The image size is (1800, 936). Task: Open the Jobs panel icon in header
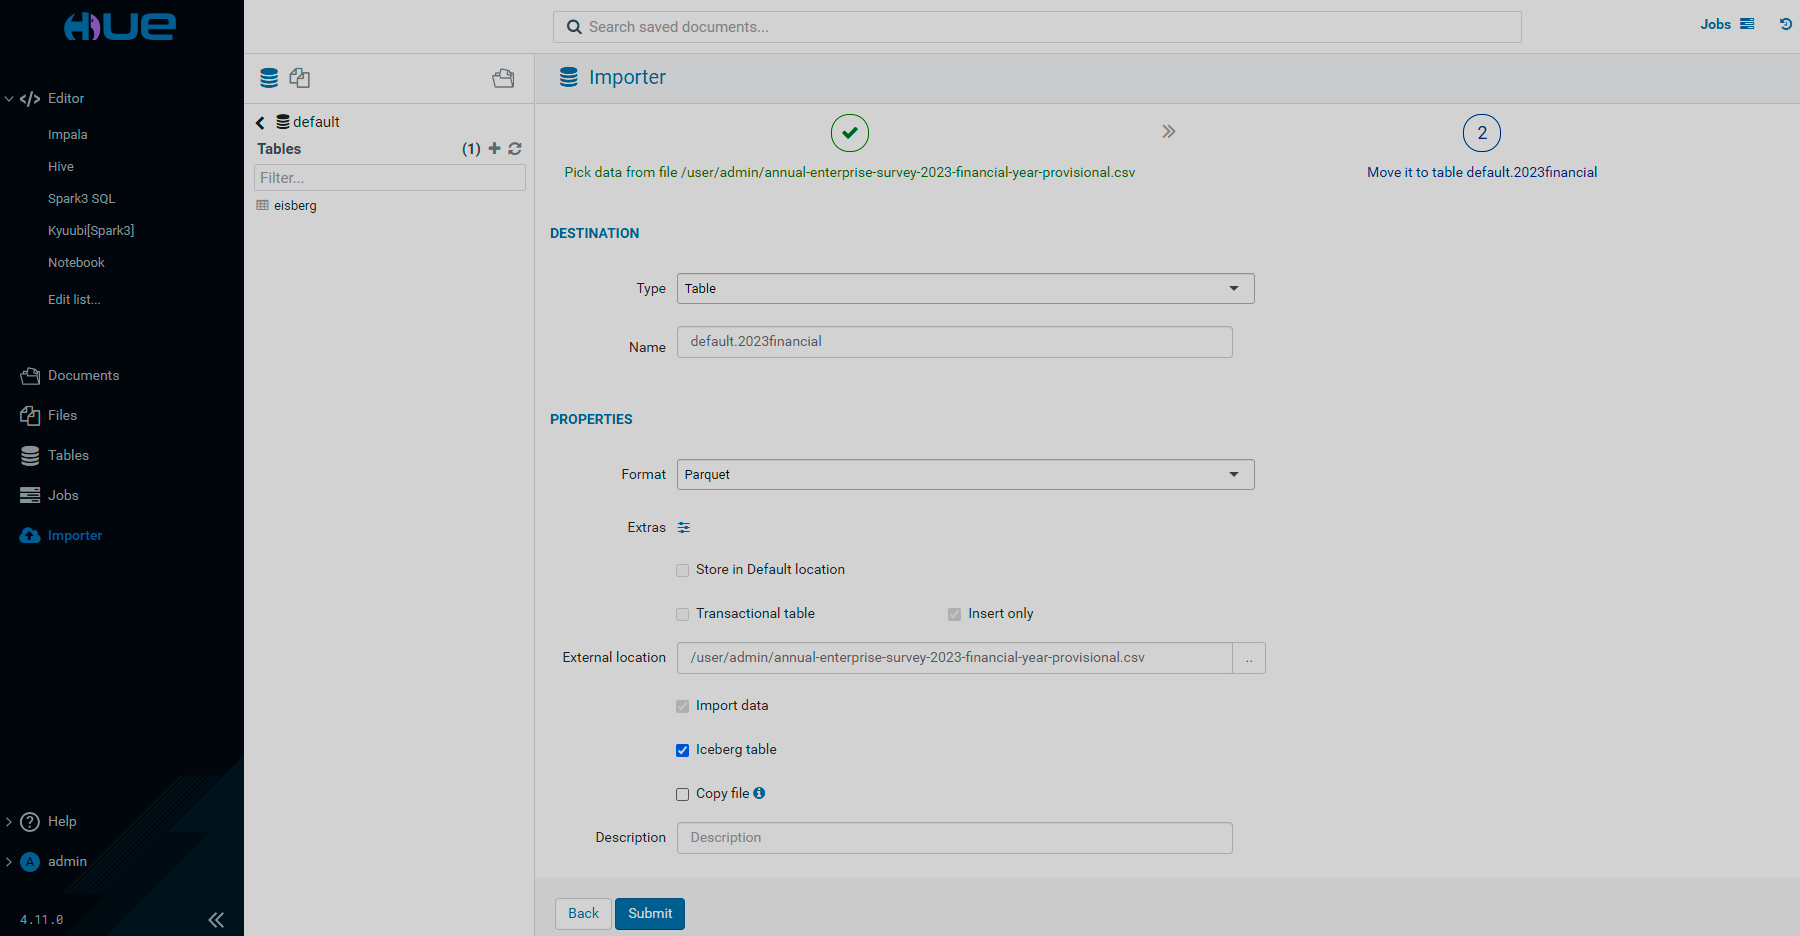(x=1747, y=24)
